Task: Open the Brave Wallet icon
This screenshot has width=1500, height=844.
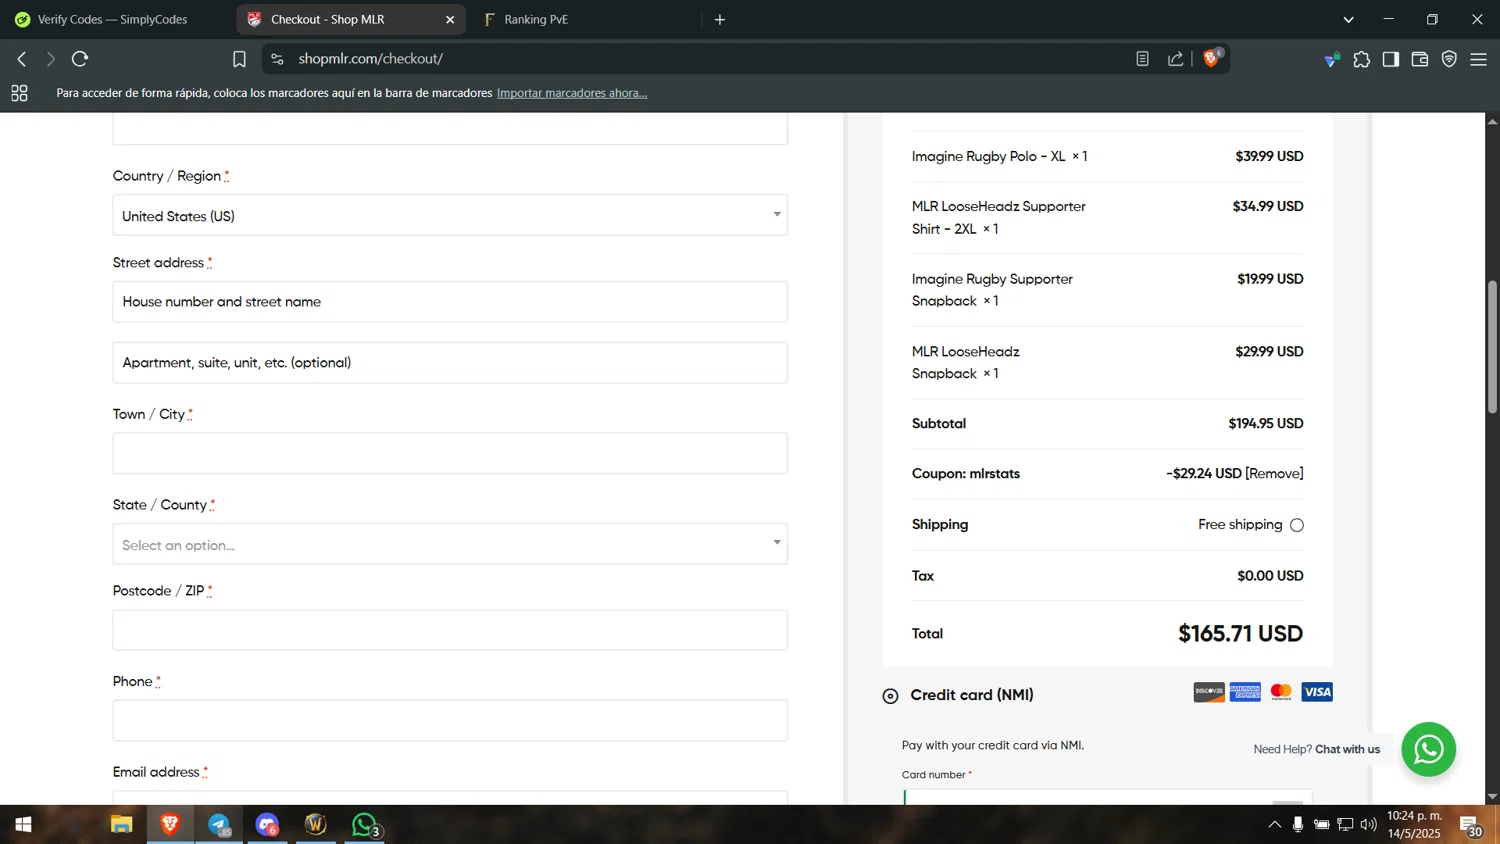Action: point(1420,60)
